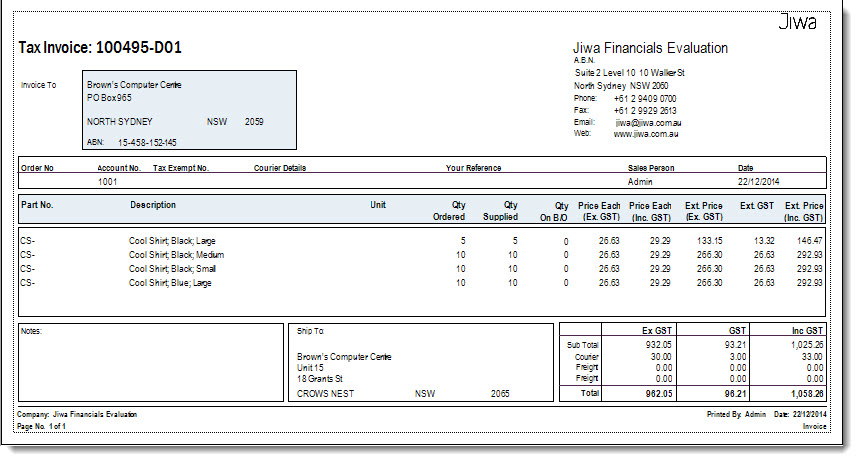Screen dimensions: 858x461
Task: Click the Courier Ex GST value 30.00
Action: click(x=661, y=357)
